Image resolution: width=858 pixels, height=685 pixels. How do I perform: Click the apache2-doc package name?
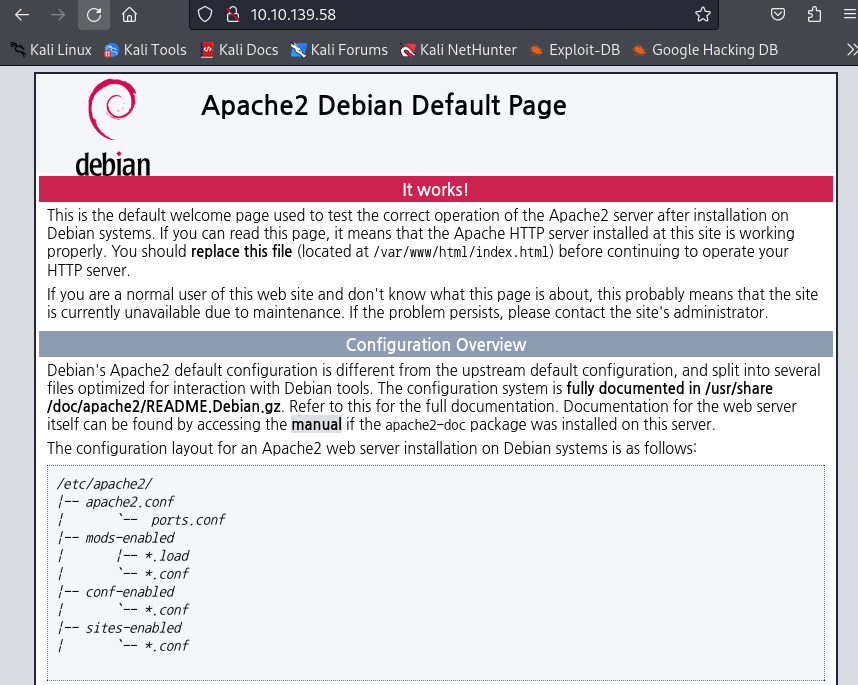pyautogui.click(x=426, y=425)
